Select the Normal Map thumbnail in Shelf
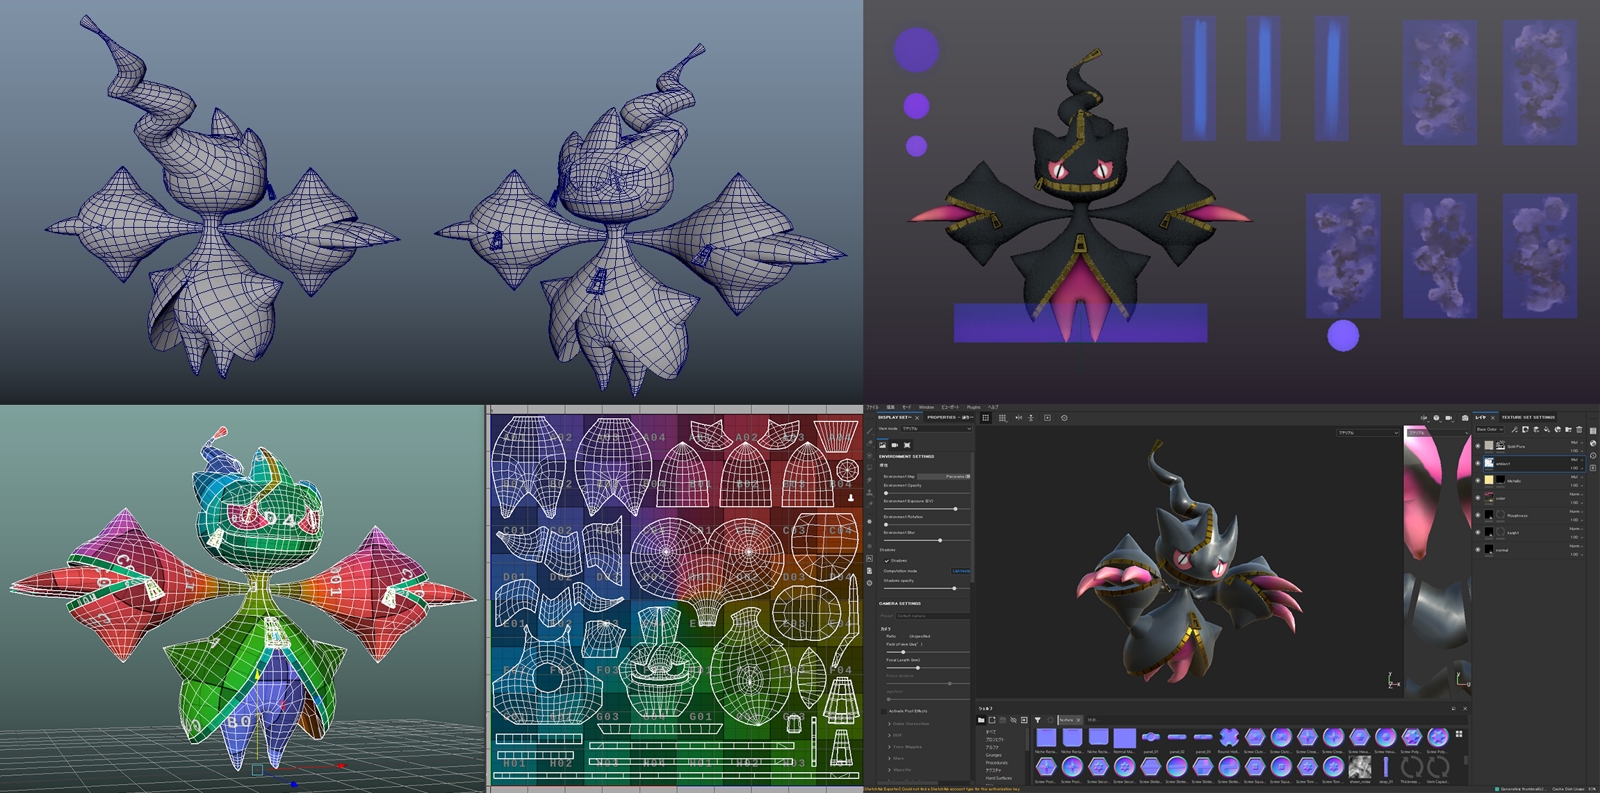1600x793 pixels. (x=1124, y=738)
